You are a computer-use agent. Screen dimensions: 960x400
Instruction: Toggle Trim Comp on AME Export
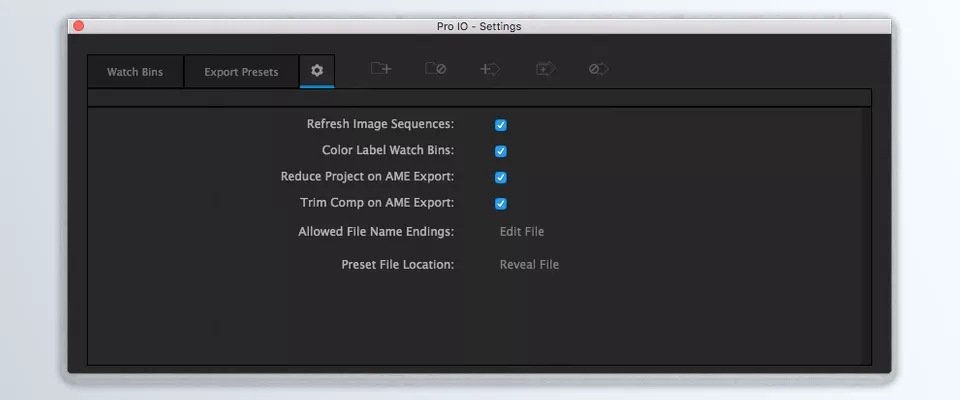[x=501, y=203]
